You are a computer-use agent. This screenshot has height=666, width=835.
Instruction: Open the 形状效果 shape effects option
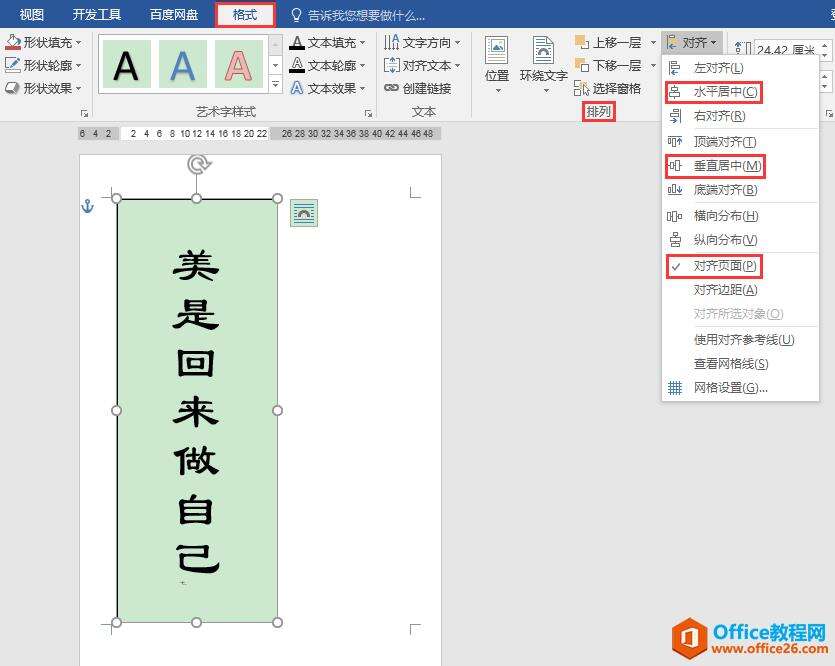(43, 88)
